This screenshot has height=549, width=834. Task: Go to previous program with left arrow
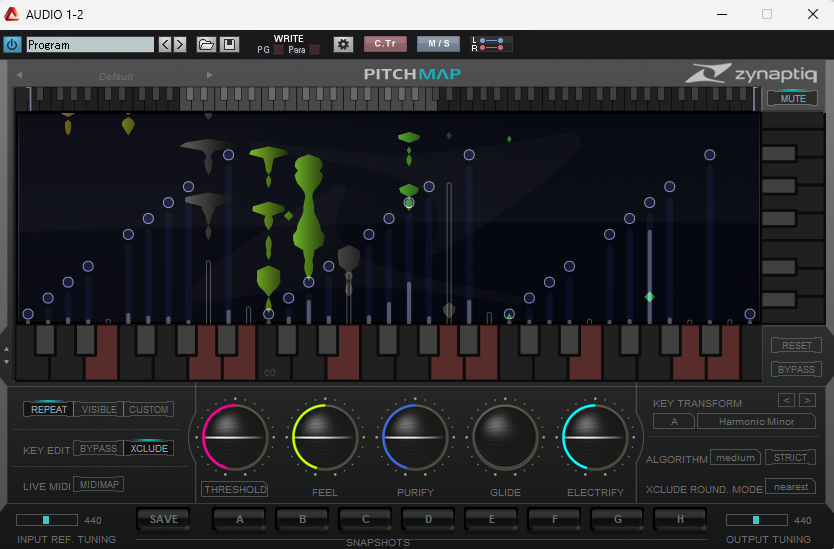(x=165, y=45)
